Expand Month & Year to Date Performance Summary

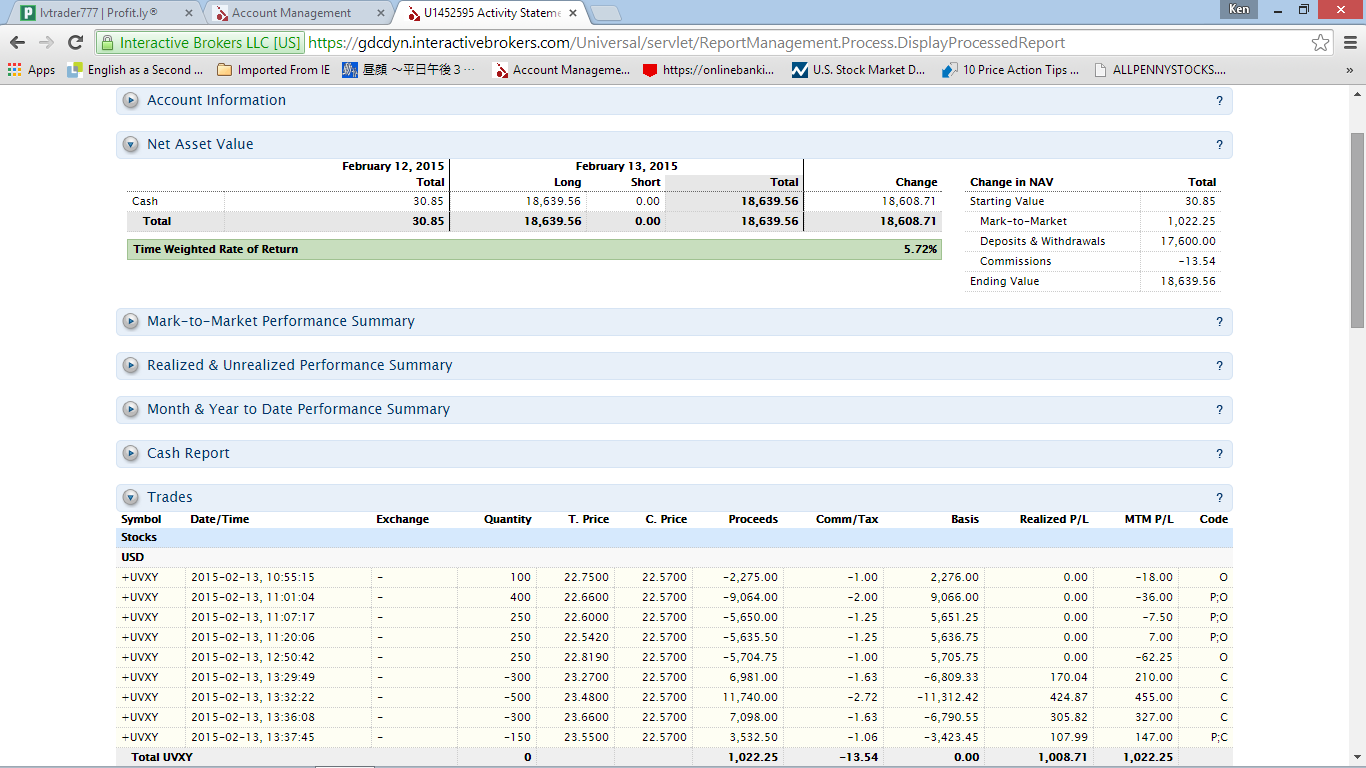(x=130, y=410)
